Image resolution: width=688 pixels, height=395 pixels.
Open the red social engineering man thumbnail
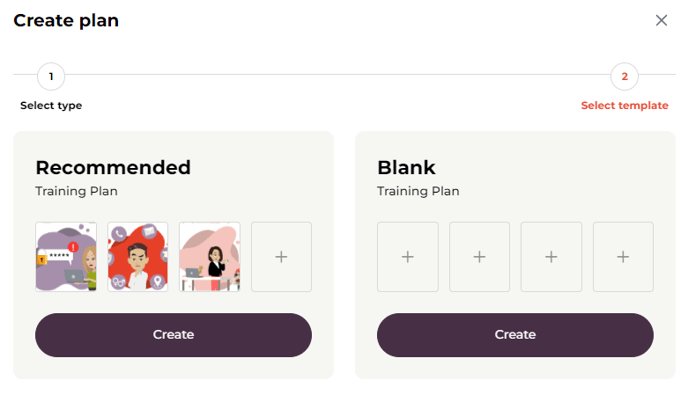(138, 257)
